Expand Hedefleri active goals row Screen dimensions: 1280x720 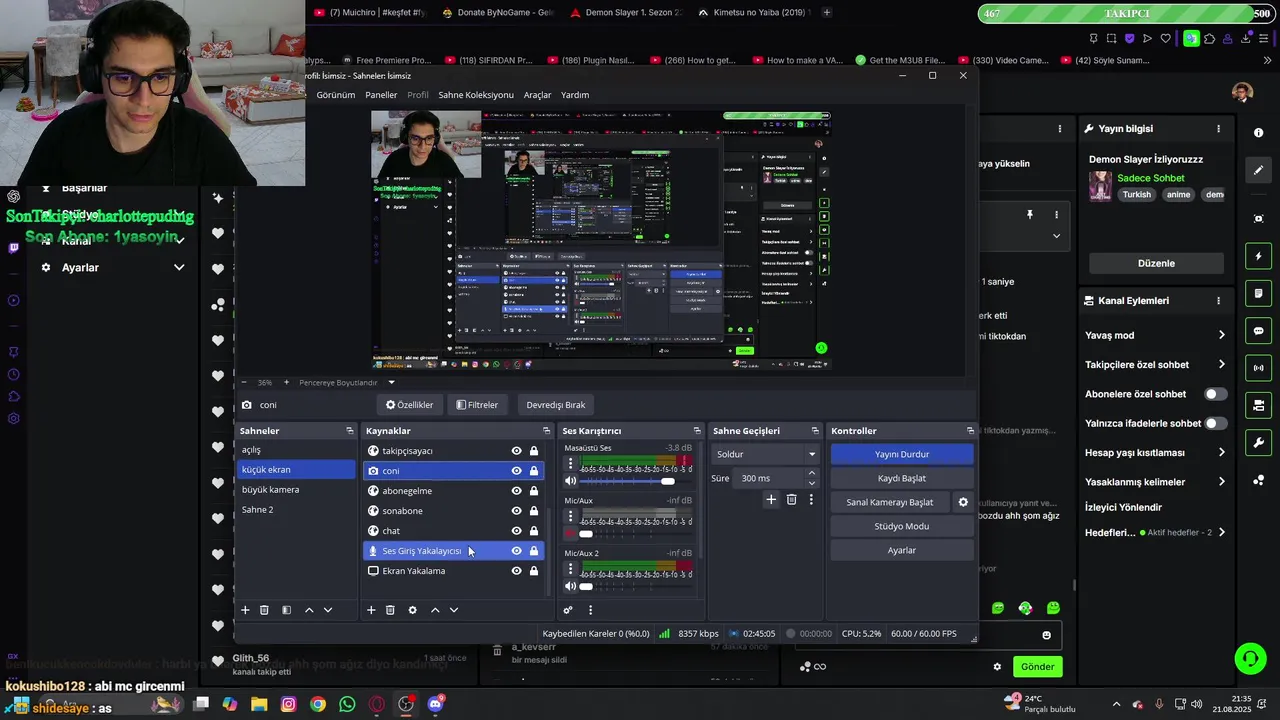click(1221, 533)
